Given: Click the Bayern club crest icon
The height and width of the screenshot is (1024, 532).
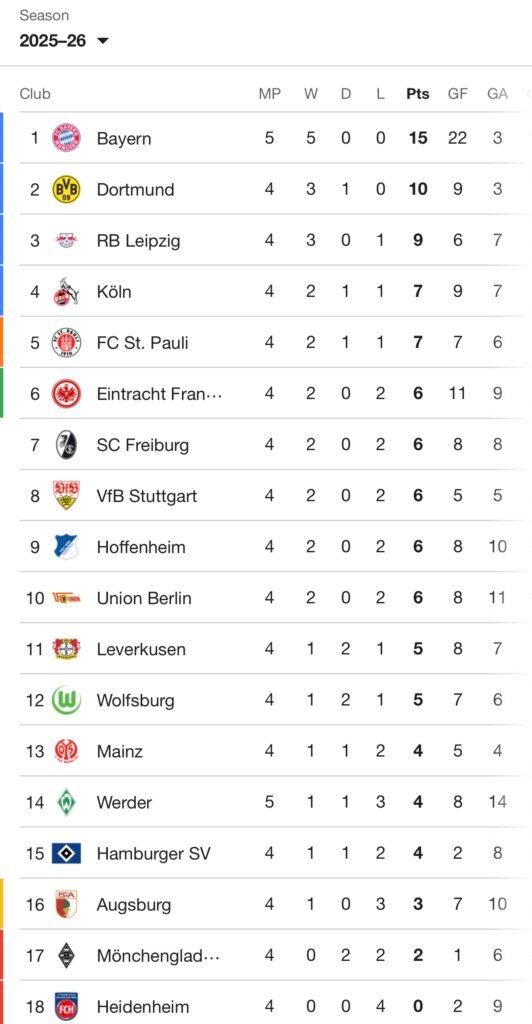Looking at the screenshot, I should pyautogui.click(x=66, y=138).
